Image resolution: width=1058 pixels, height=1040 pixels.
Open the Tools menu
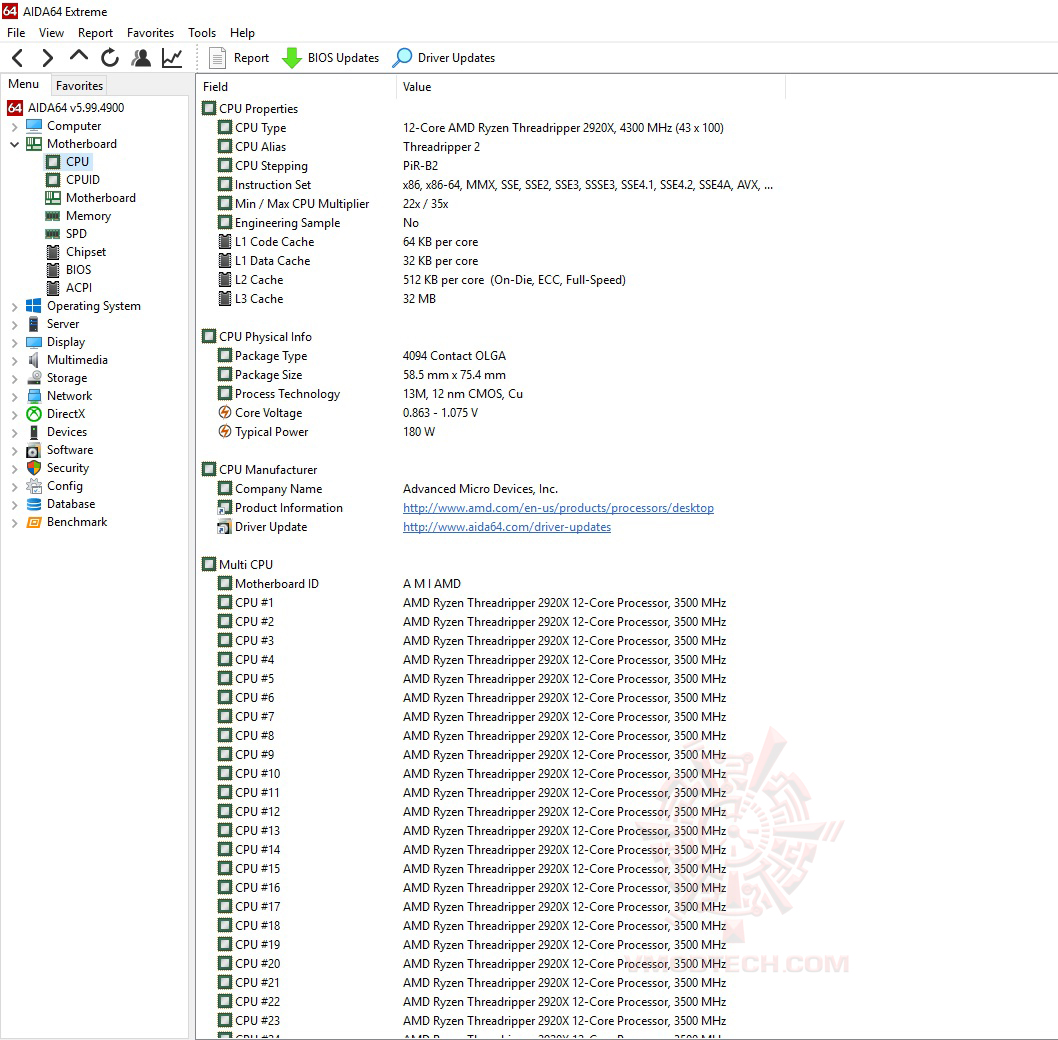click(x=202, y=32)
